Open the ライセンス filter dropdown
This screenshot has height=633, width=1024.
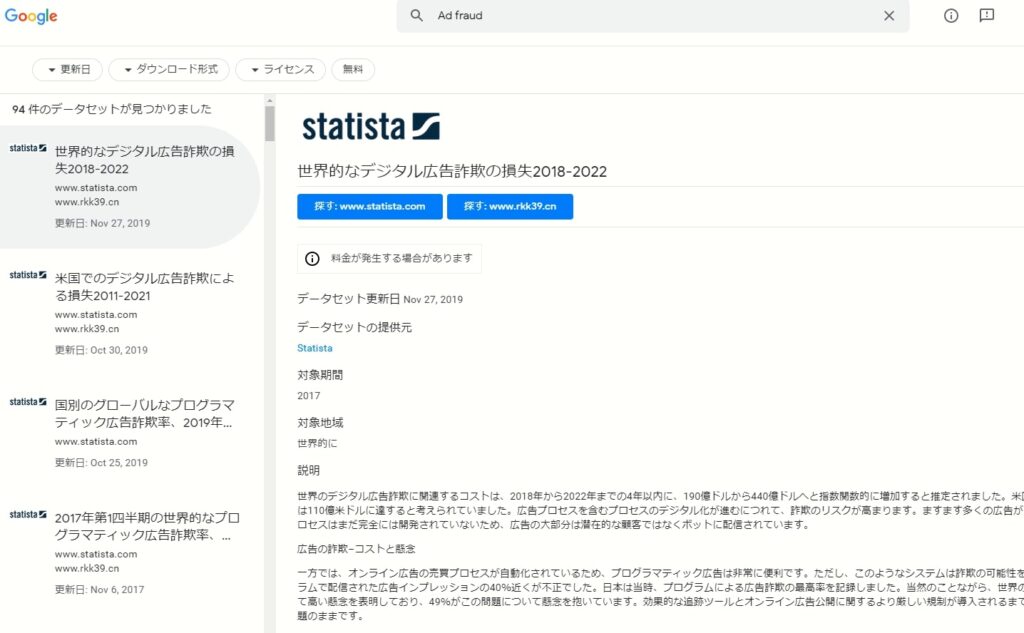(x=281, y=69)
